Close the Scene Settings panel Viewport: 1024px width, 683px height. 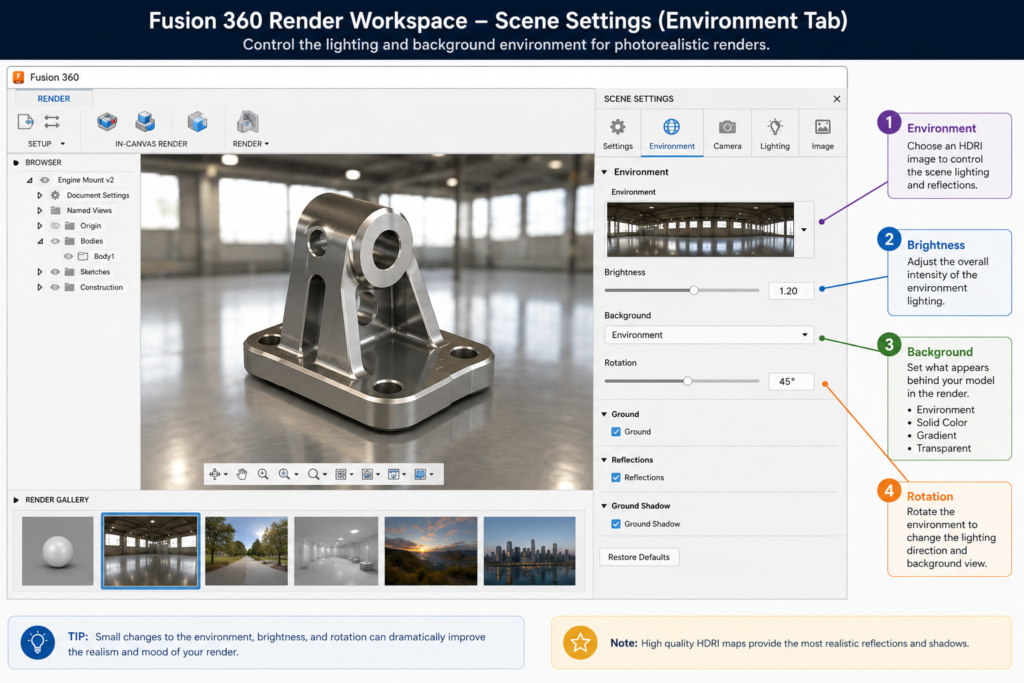[837, 99]
